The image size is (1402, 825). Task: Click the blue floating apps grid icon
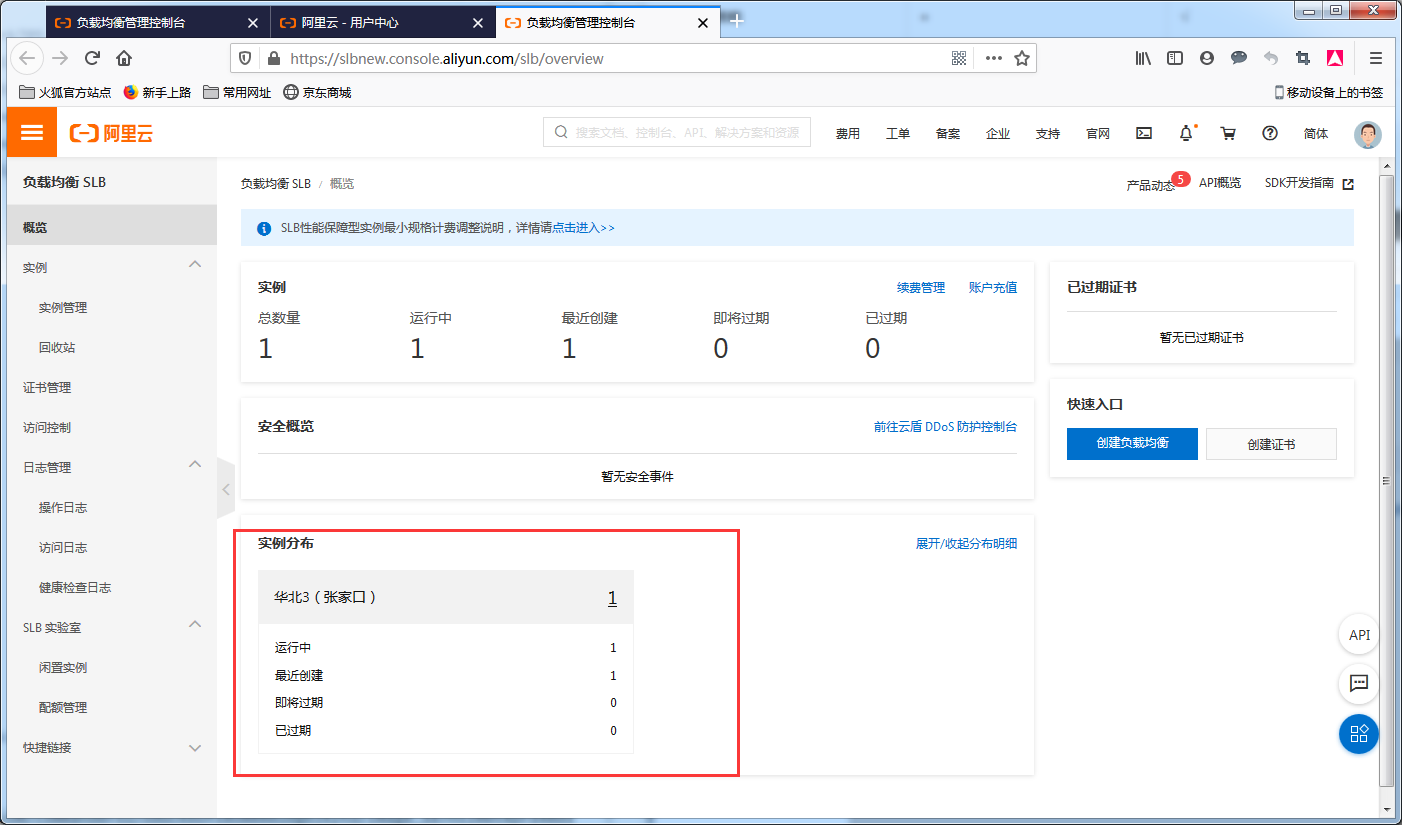[1359, 734]
